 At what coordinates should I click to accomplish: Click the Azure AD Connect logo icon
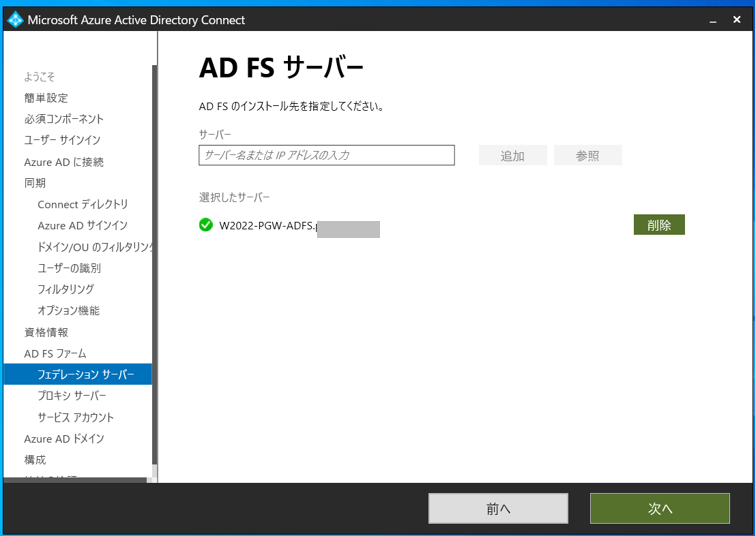point(15,20)
